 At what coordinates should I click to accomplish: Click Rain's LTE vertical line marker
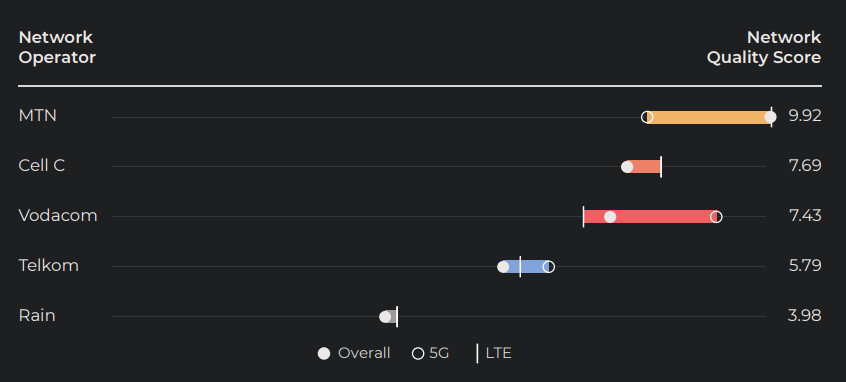pos(397,317)
